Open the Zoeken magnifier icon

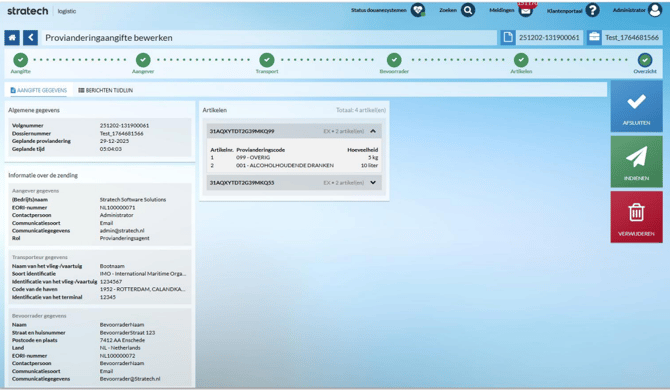pos(468,10)
